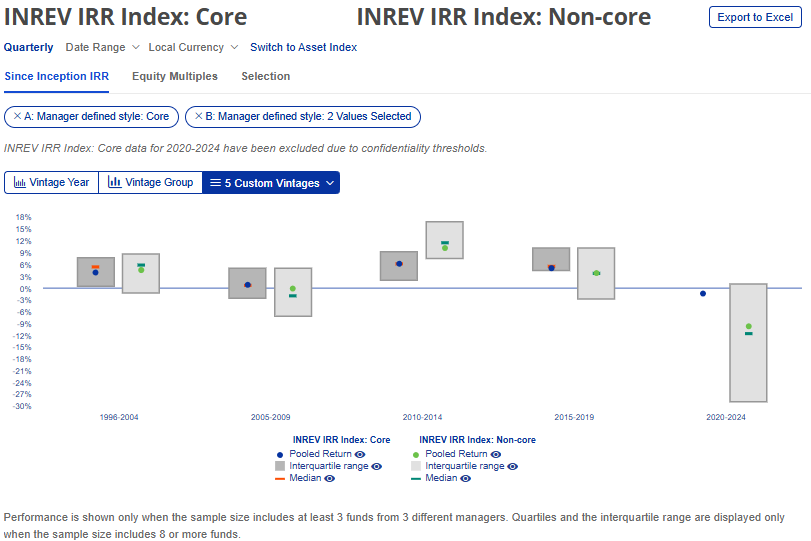Select the Quarterly frequency option
The height and width of the screenshot is (541, 811).
point(28,47)
